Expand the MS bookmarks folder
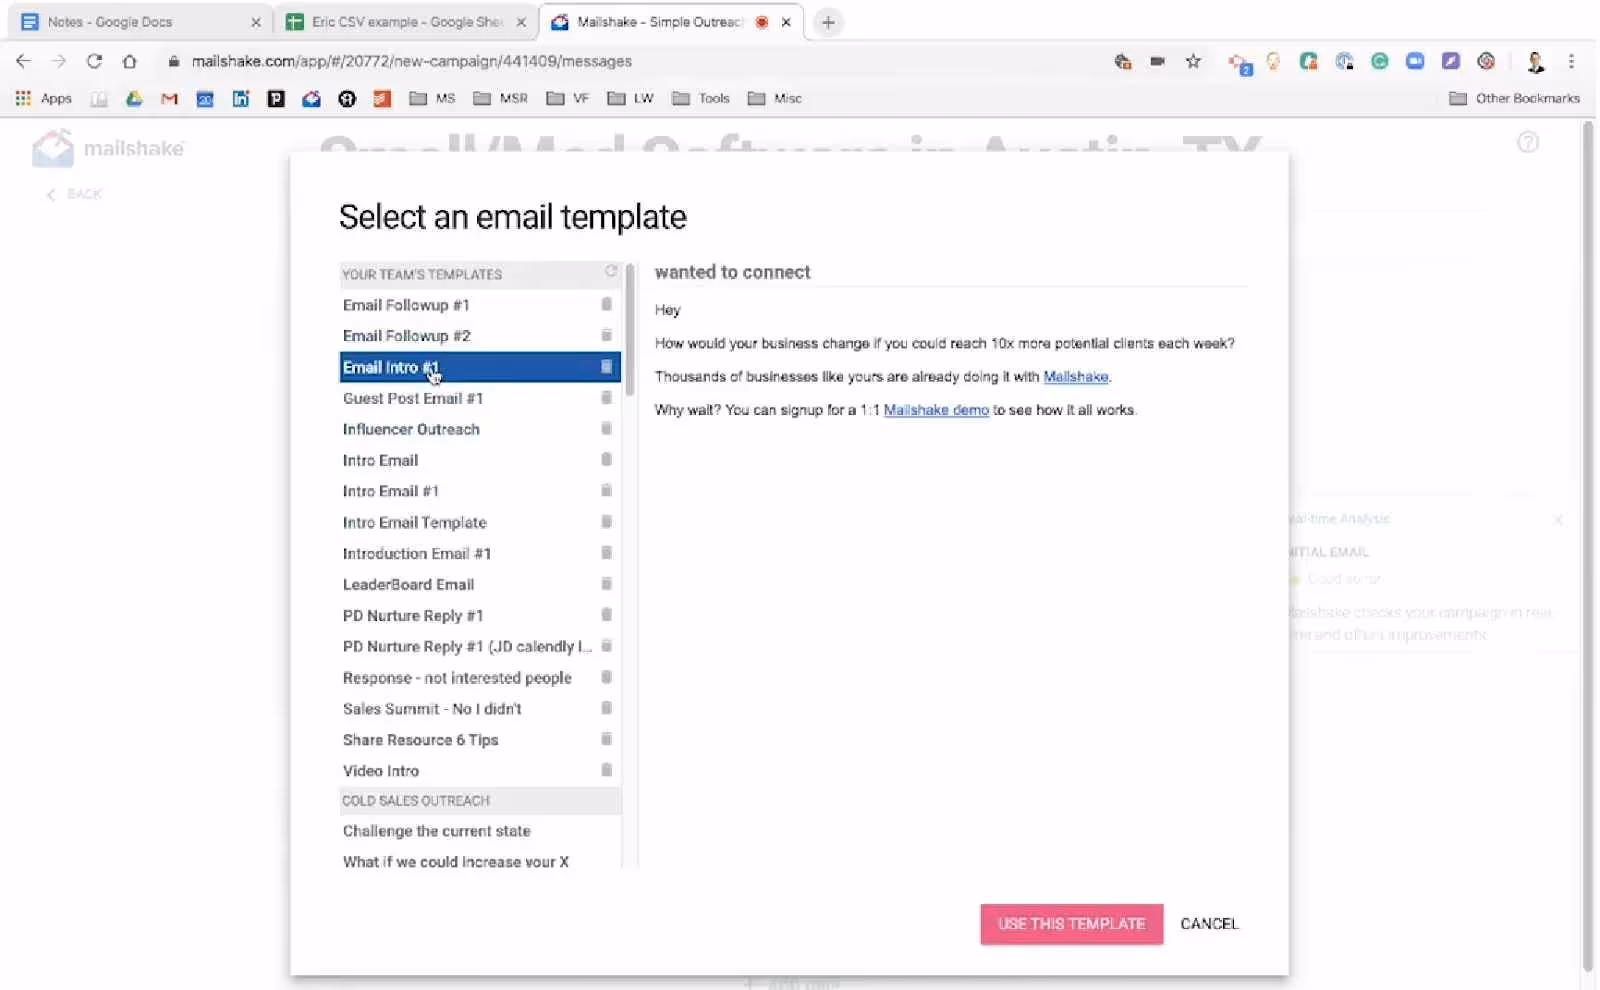The height and width of the screenshot is (990, 1600). point(431,98)
